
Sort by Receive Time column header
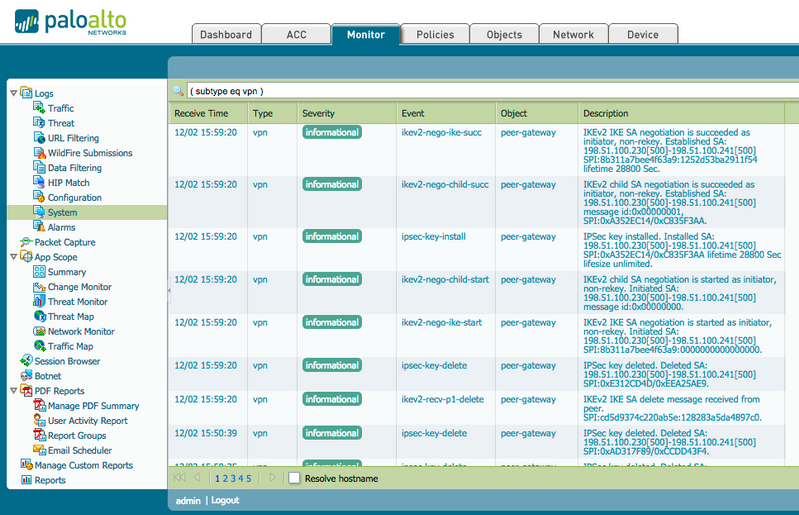coord(208,113)
